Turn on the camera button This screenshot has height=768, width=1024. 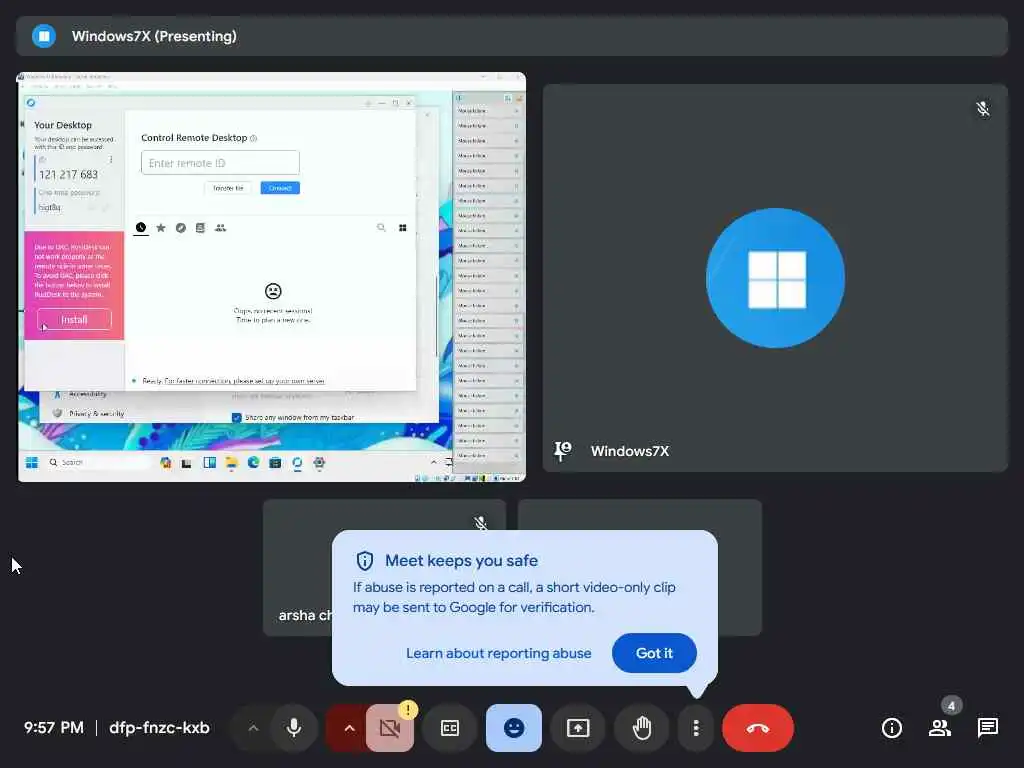[x=390, y=728]
